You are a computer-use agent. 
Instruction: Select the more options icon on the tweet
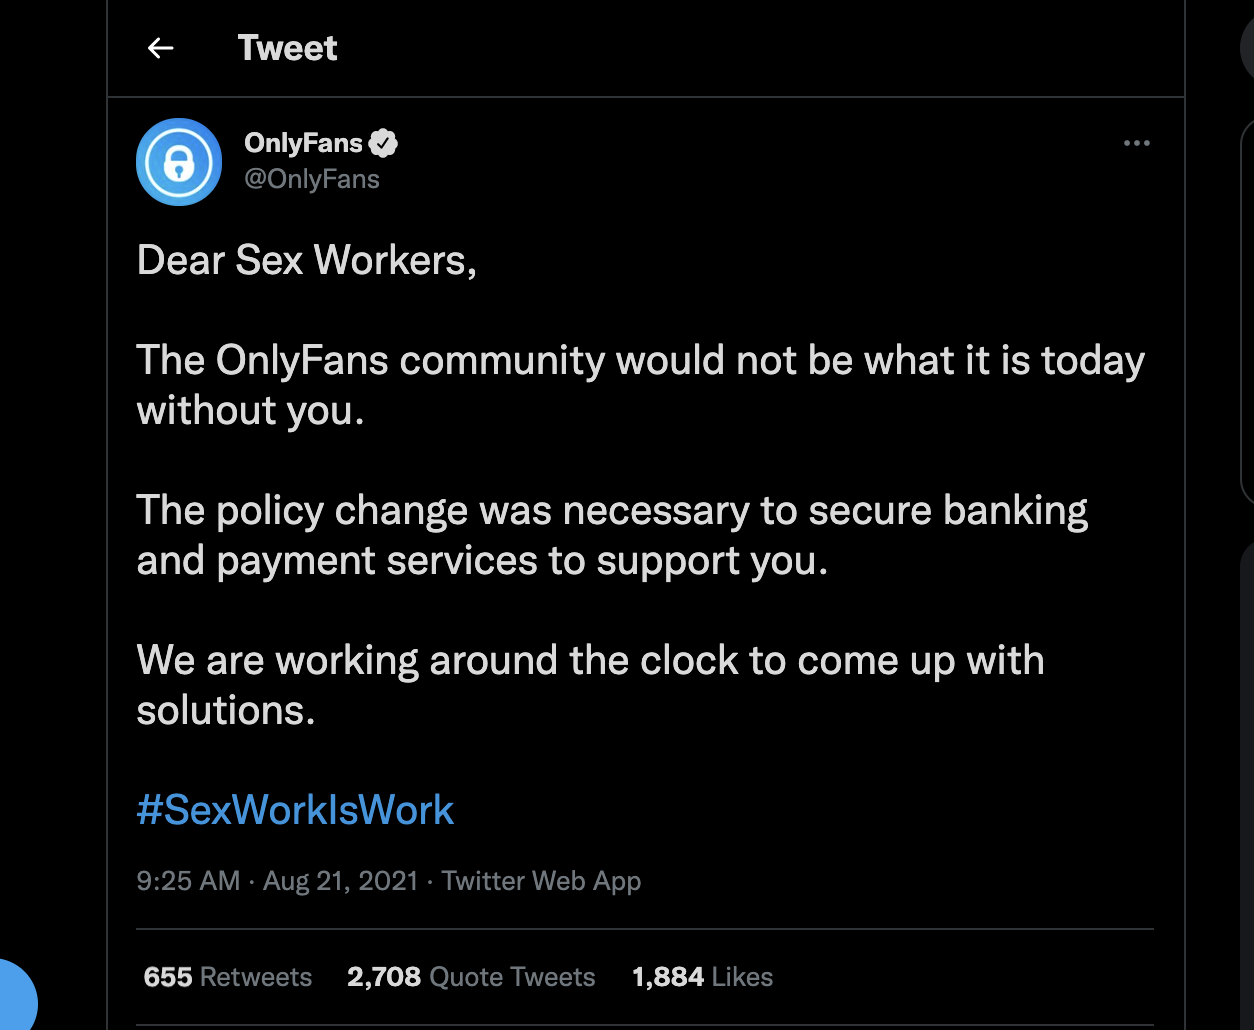1137,144
